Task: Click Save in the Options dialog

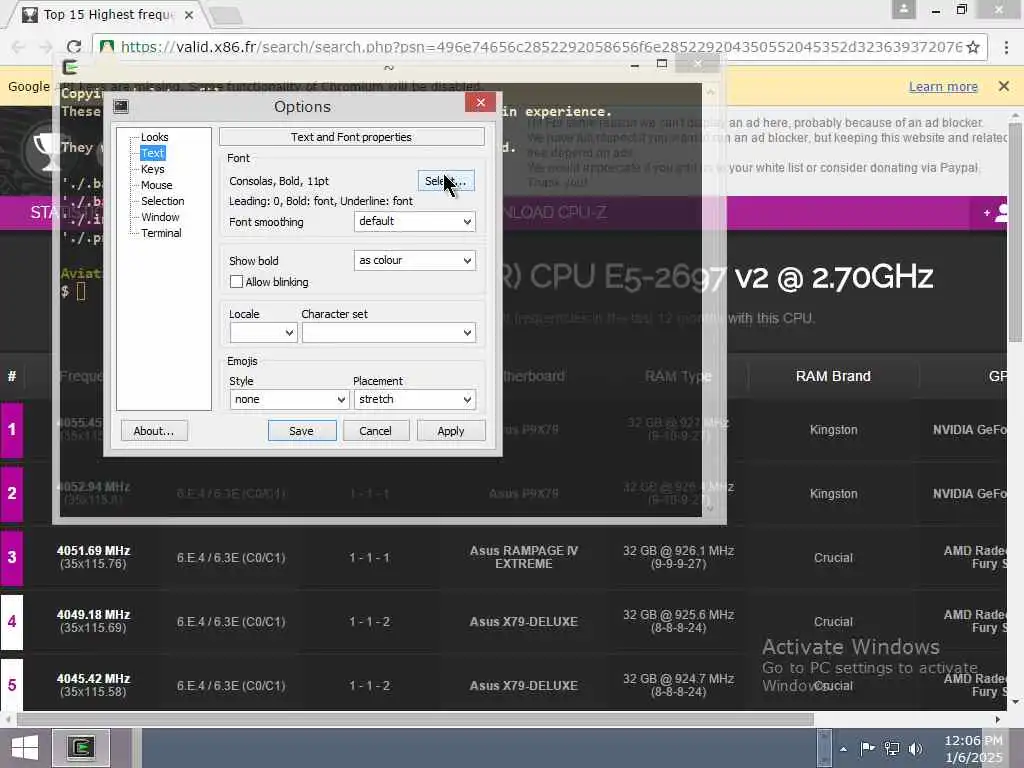Action: tap(302, 431)
